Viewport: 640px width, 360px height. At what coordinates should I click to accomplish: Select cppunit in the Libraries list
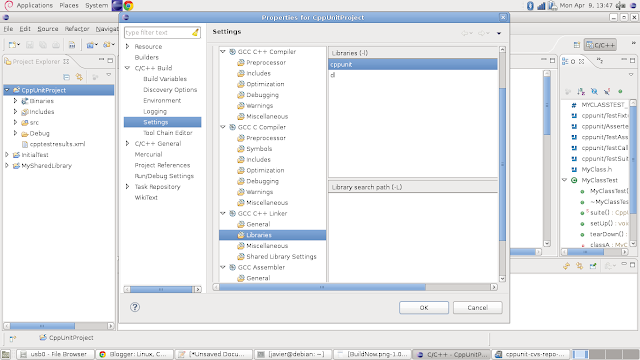point(413,64)
